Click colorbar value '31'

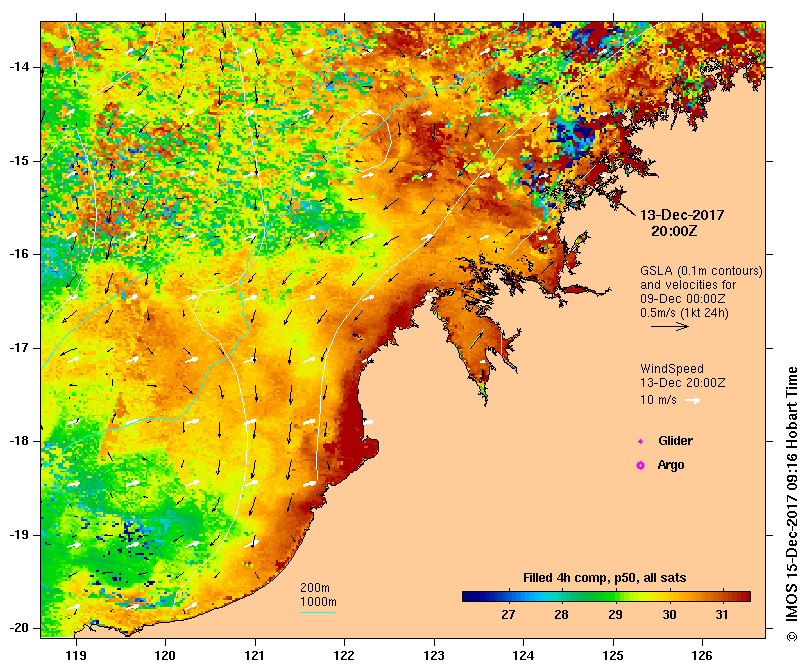coord(722,615)
